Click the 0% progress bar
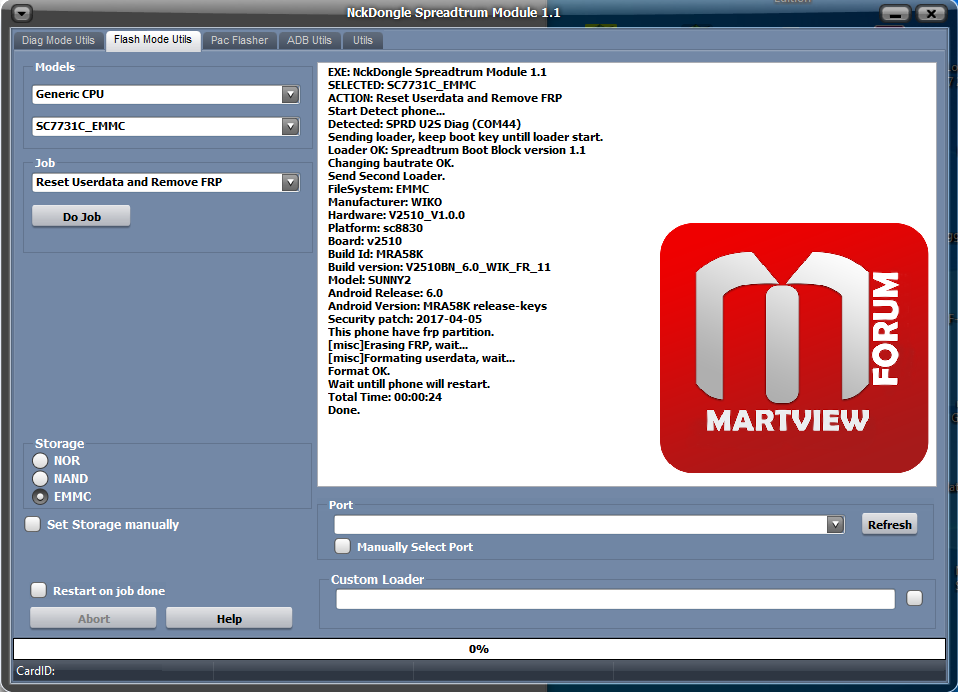This screenshot has height=692, width=958. click(x=479, y=649)
